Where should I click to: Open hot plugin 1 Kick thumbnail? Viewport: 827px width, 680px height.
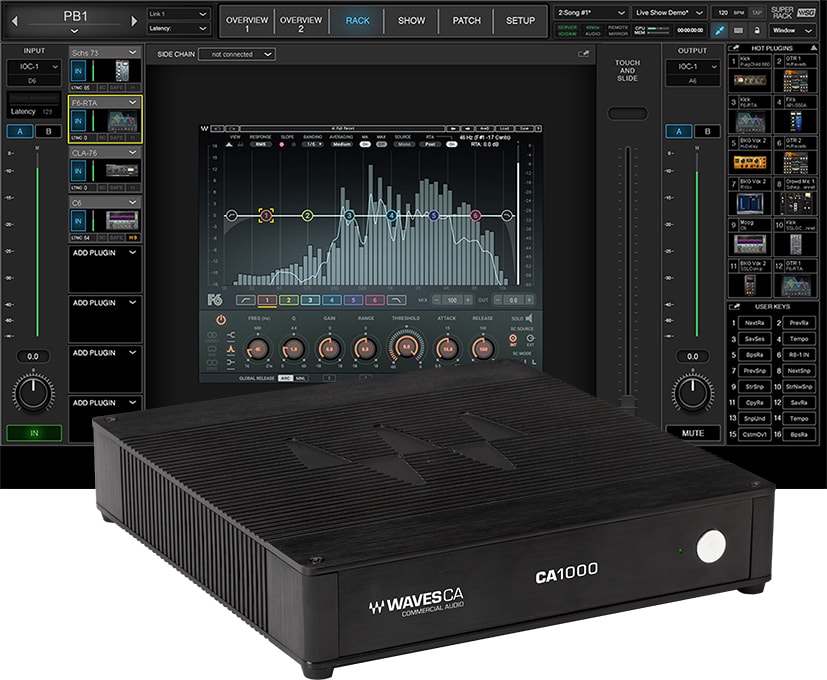[x=749, y=80]
